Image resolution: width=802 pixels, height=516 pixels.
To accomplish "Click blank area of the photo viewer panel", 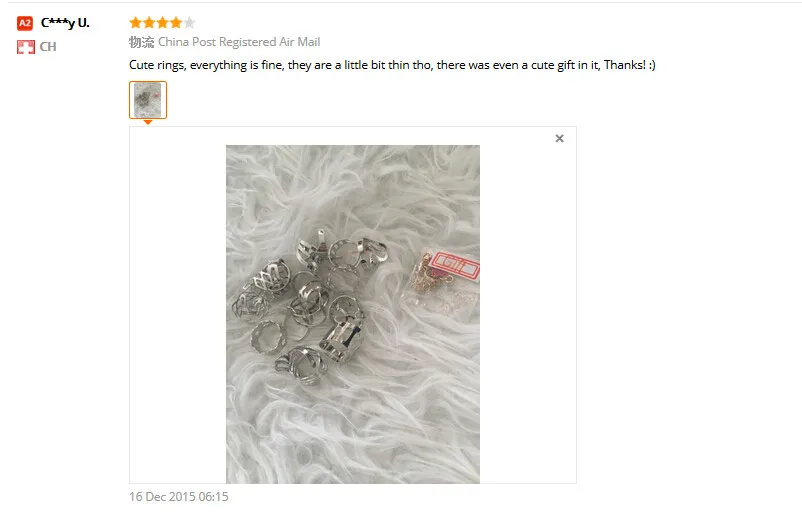I will tap(527, 307).
